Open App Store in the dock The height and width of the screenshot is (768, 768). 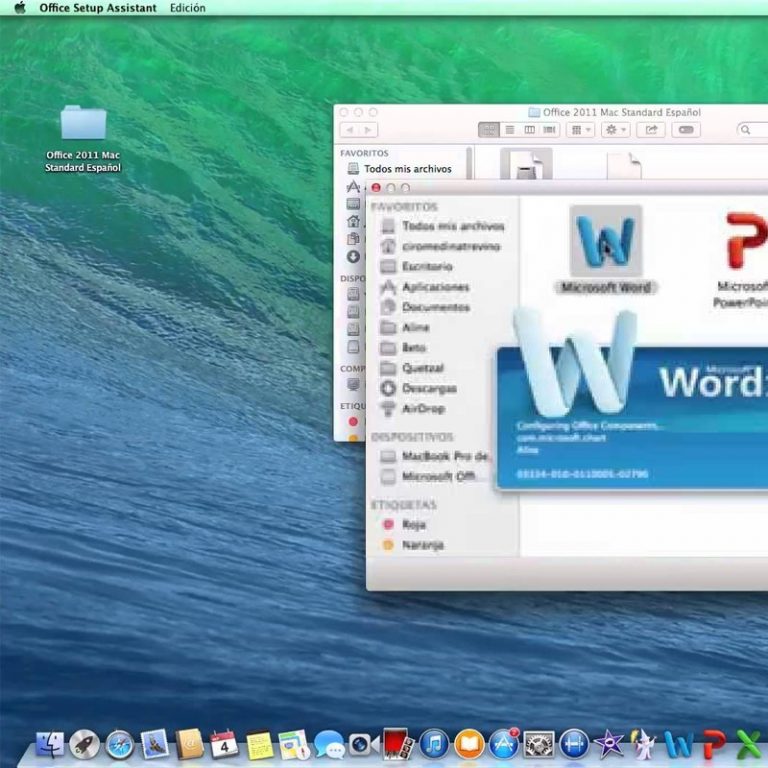tap(503, 744)
